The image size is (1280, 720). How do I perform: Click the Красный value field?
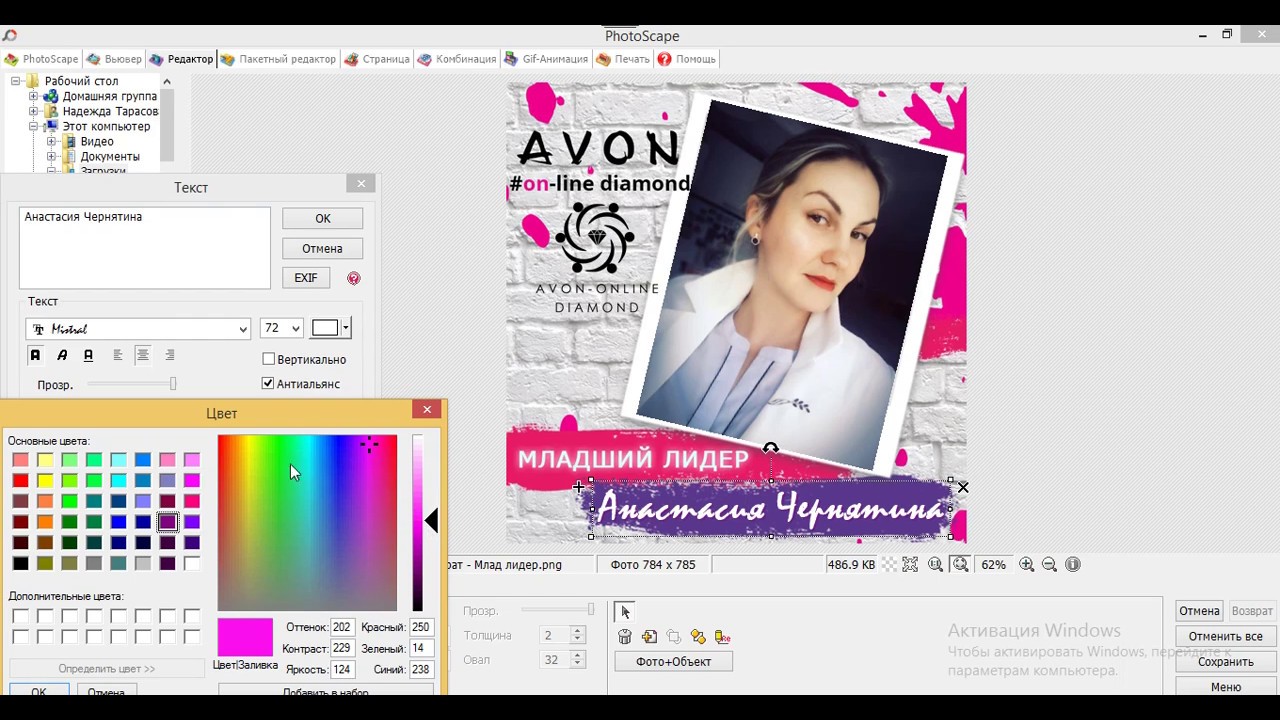pos(420,627)
